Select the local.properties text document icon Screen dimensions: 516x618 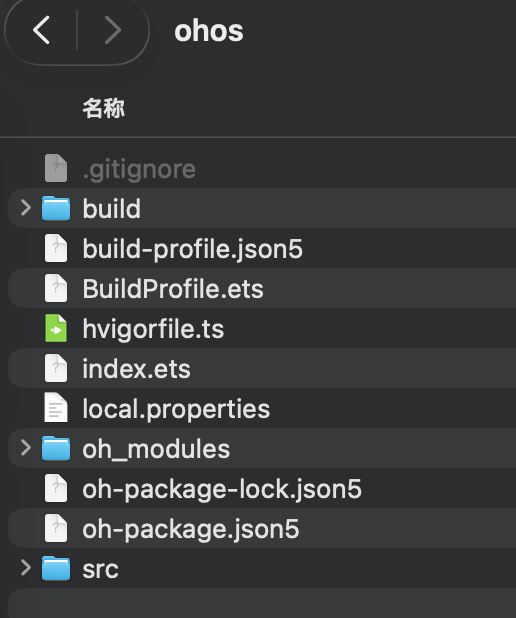pos(56,408)
